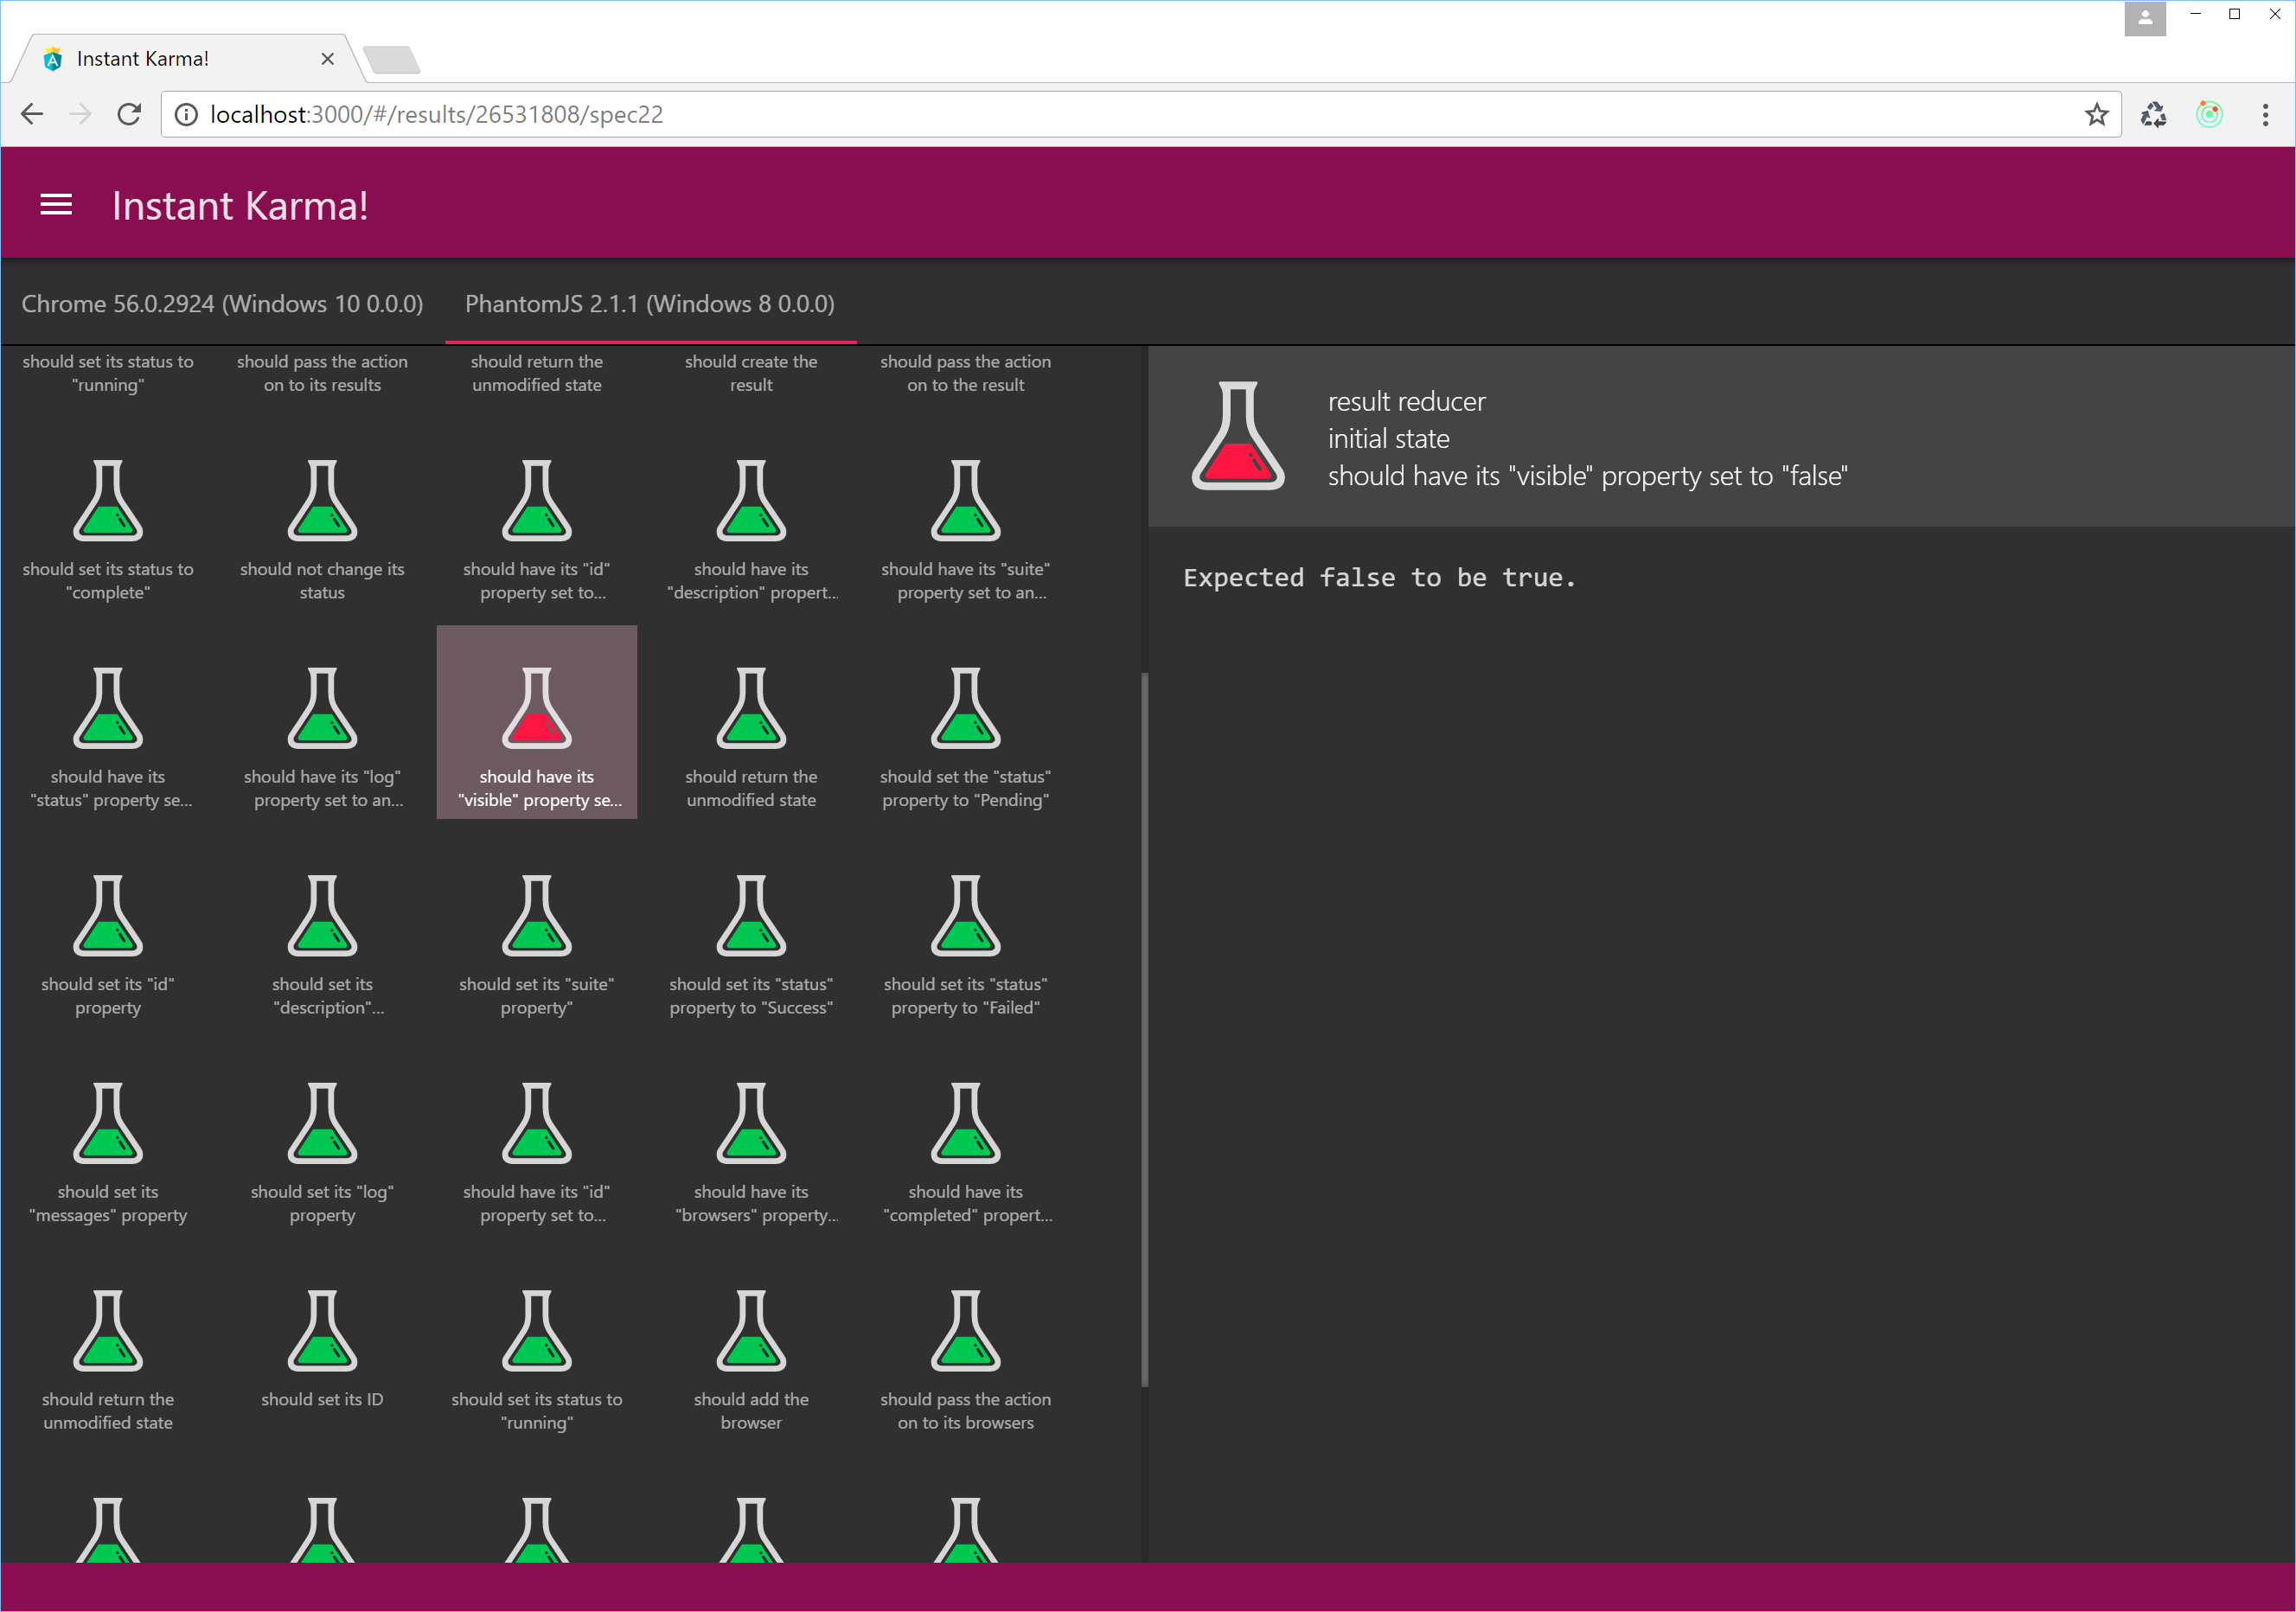Select 'should set the "status" property to "Pending"' flask
This screenshot has height=1612, width=2296.
(965, 708)
